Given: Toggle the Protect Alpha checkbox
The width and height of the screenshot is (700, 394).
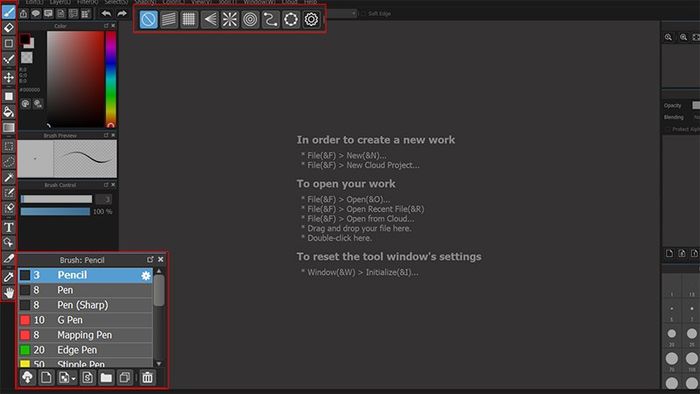Looking at the screenshot, I should pos(668,129).
